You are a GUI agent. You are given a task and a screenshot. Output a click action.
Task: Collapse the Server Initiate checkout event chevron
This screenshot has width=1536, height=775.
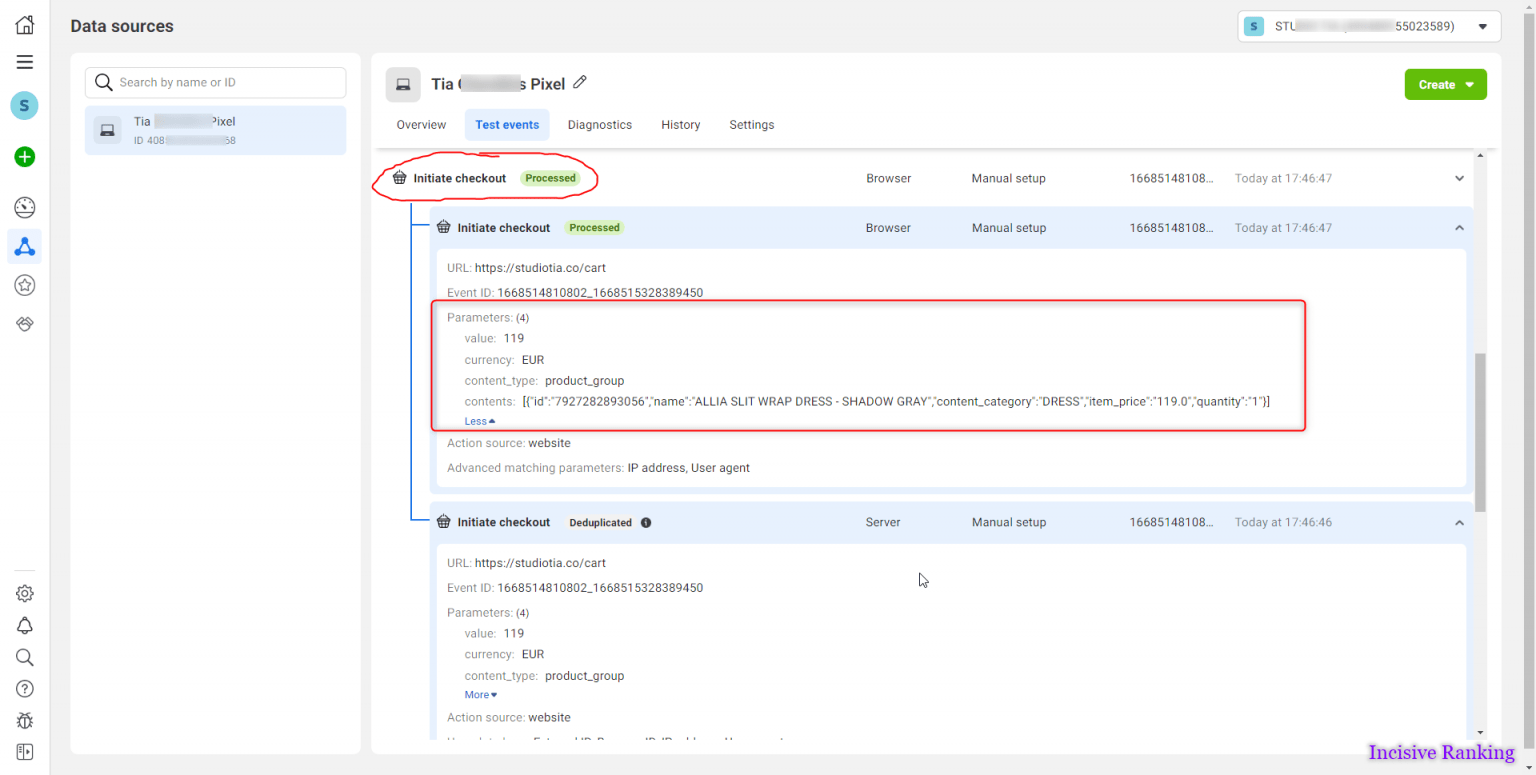tap(1459, 522)
